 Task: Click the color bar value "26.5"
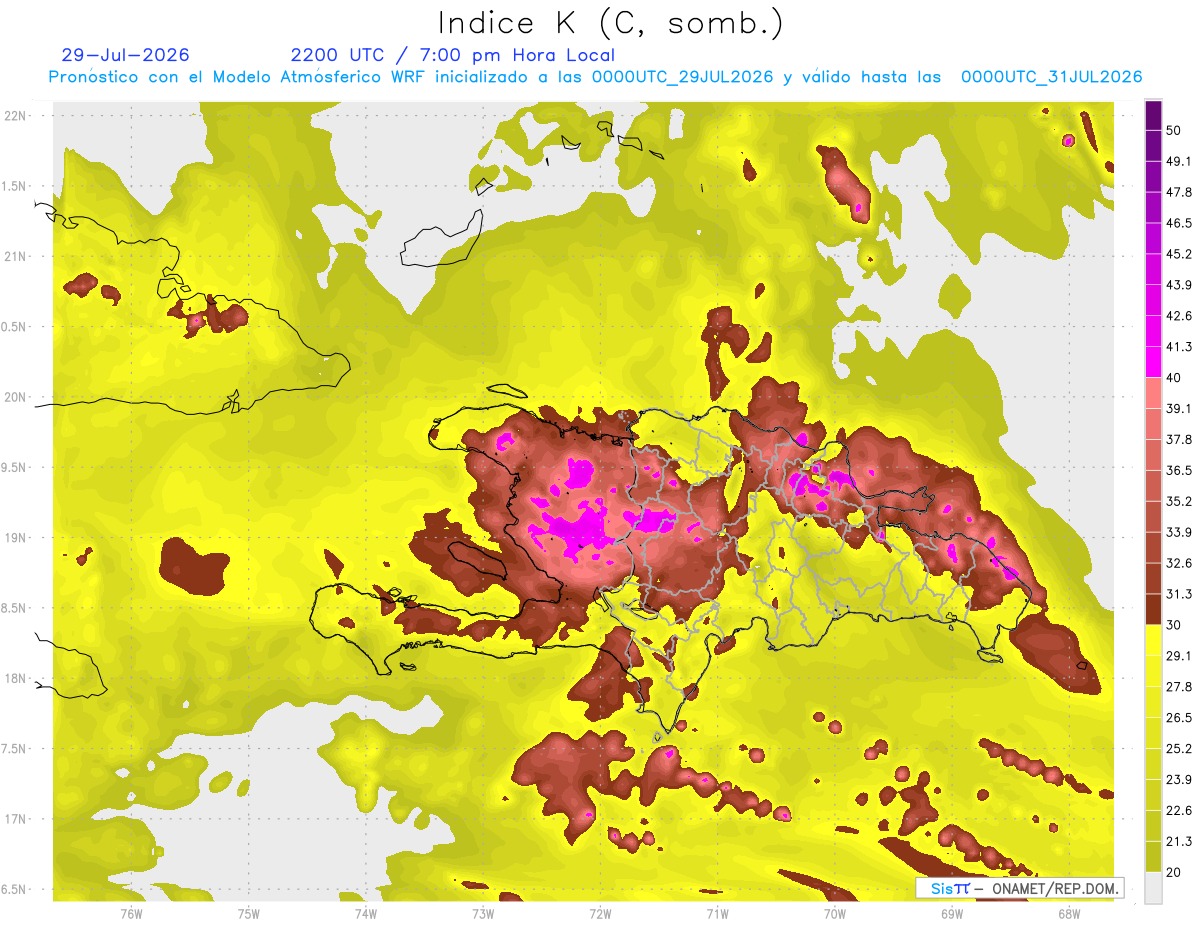click(x=1179, y=718)
